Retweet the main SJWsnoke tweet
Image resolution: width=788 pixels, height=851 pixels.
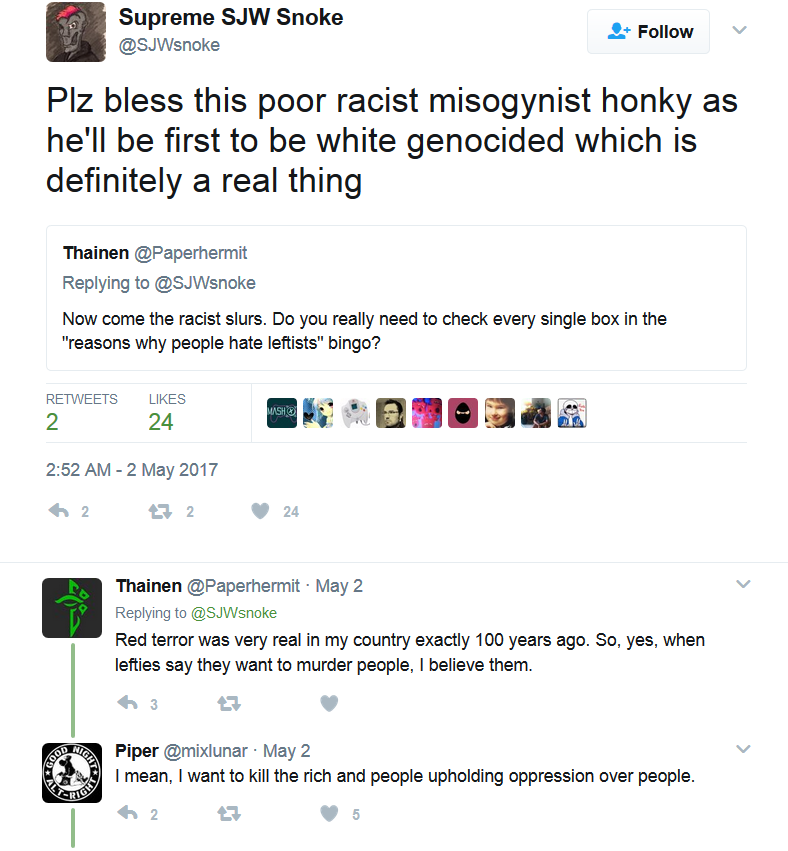point(160,511)
